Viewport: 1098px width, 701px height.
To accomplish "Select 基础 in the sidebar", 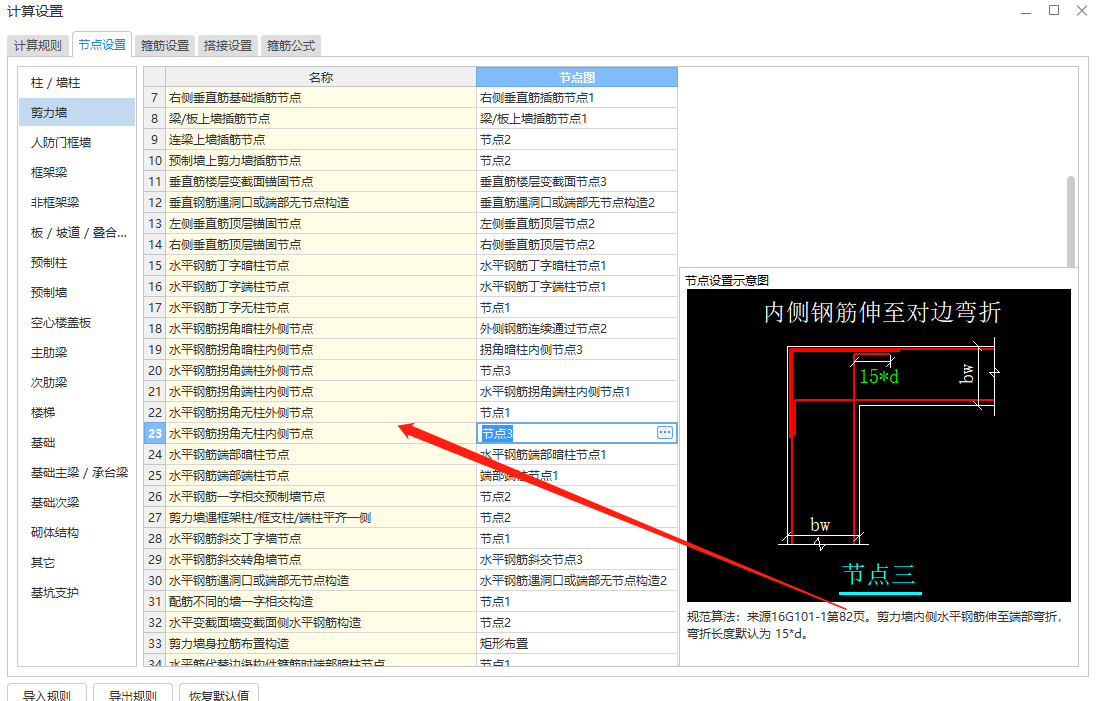I will point(77,443).
